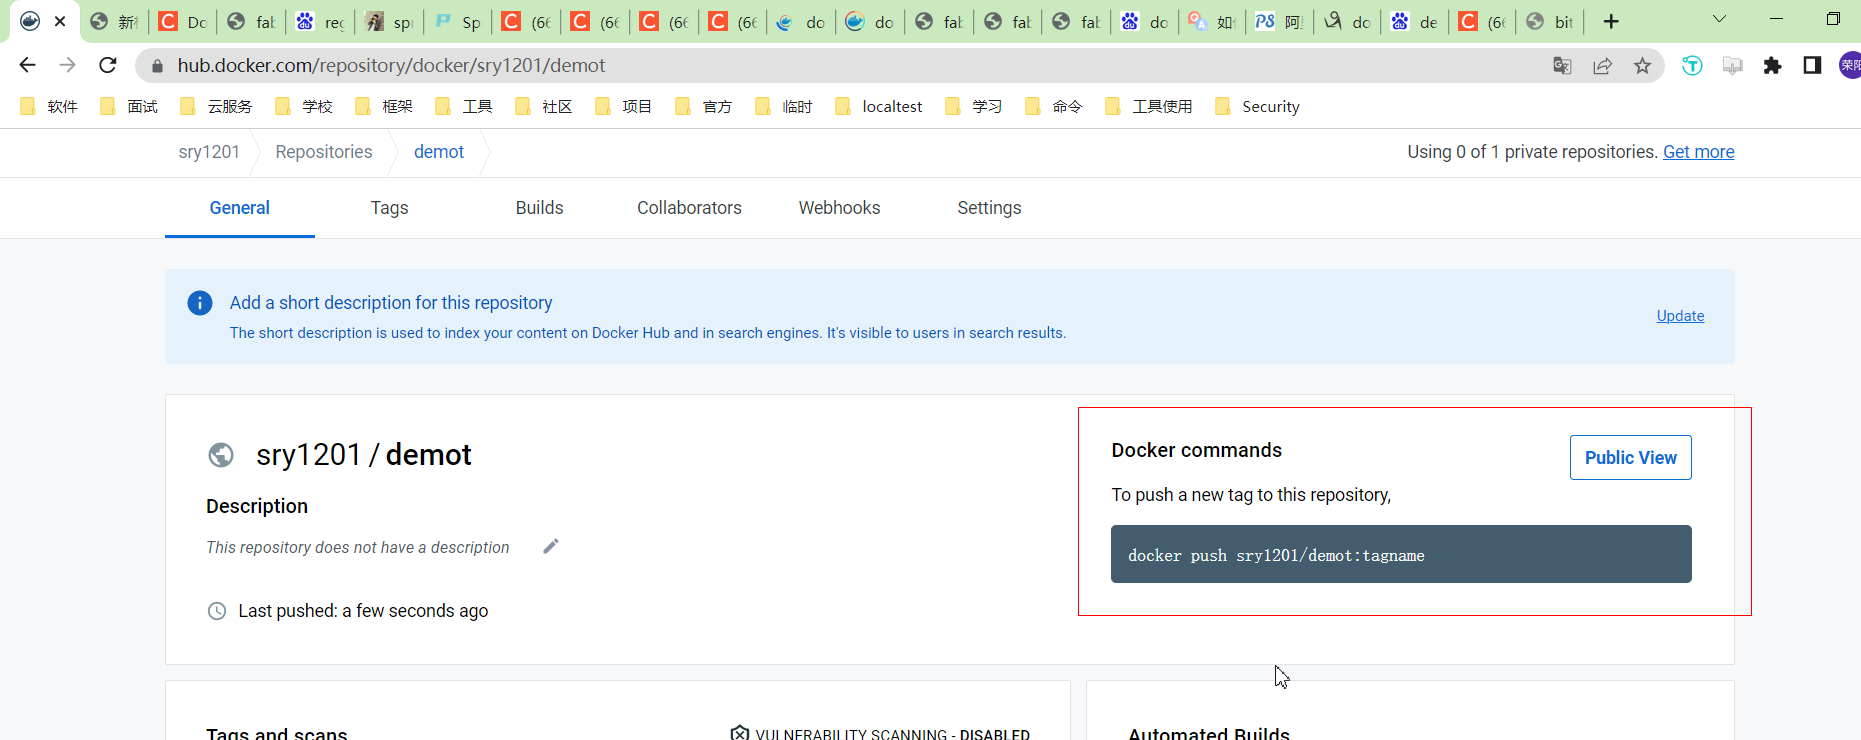Switch to the browser tab labeled PS 阿
1861x740 pixels.
[x=1280, y=21]
